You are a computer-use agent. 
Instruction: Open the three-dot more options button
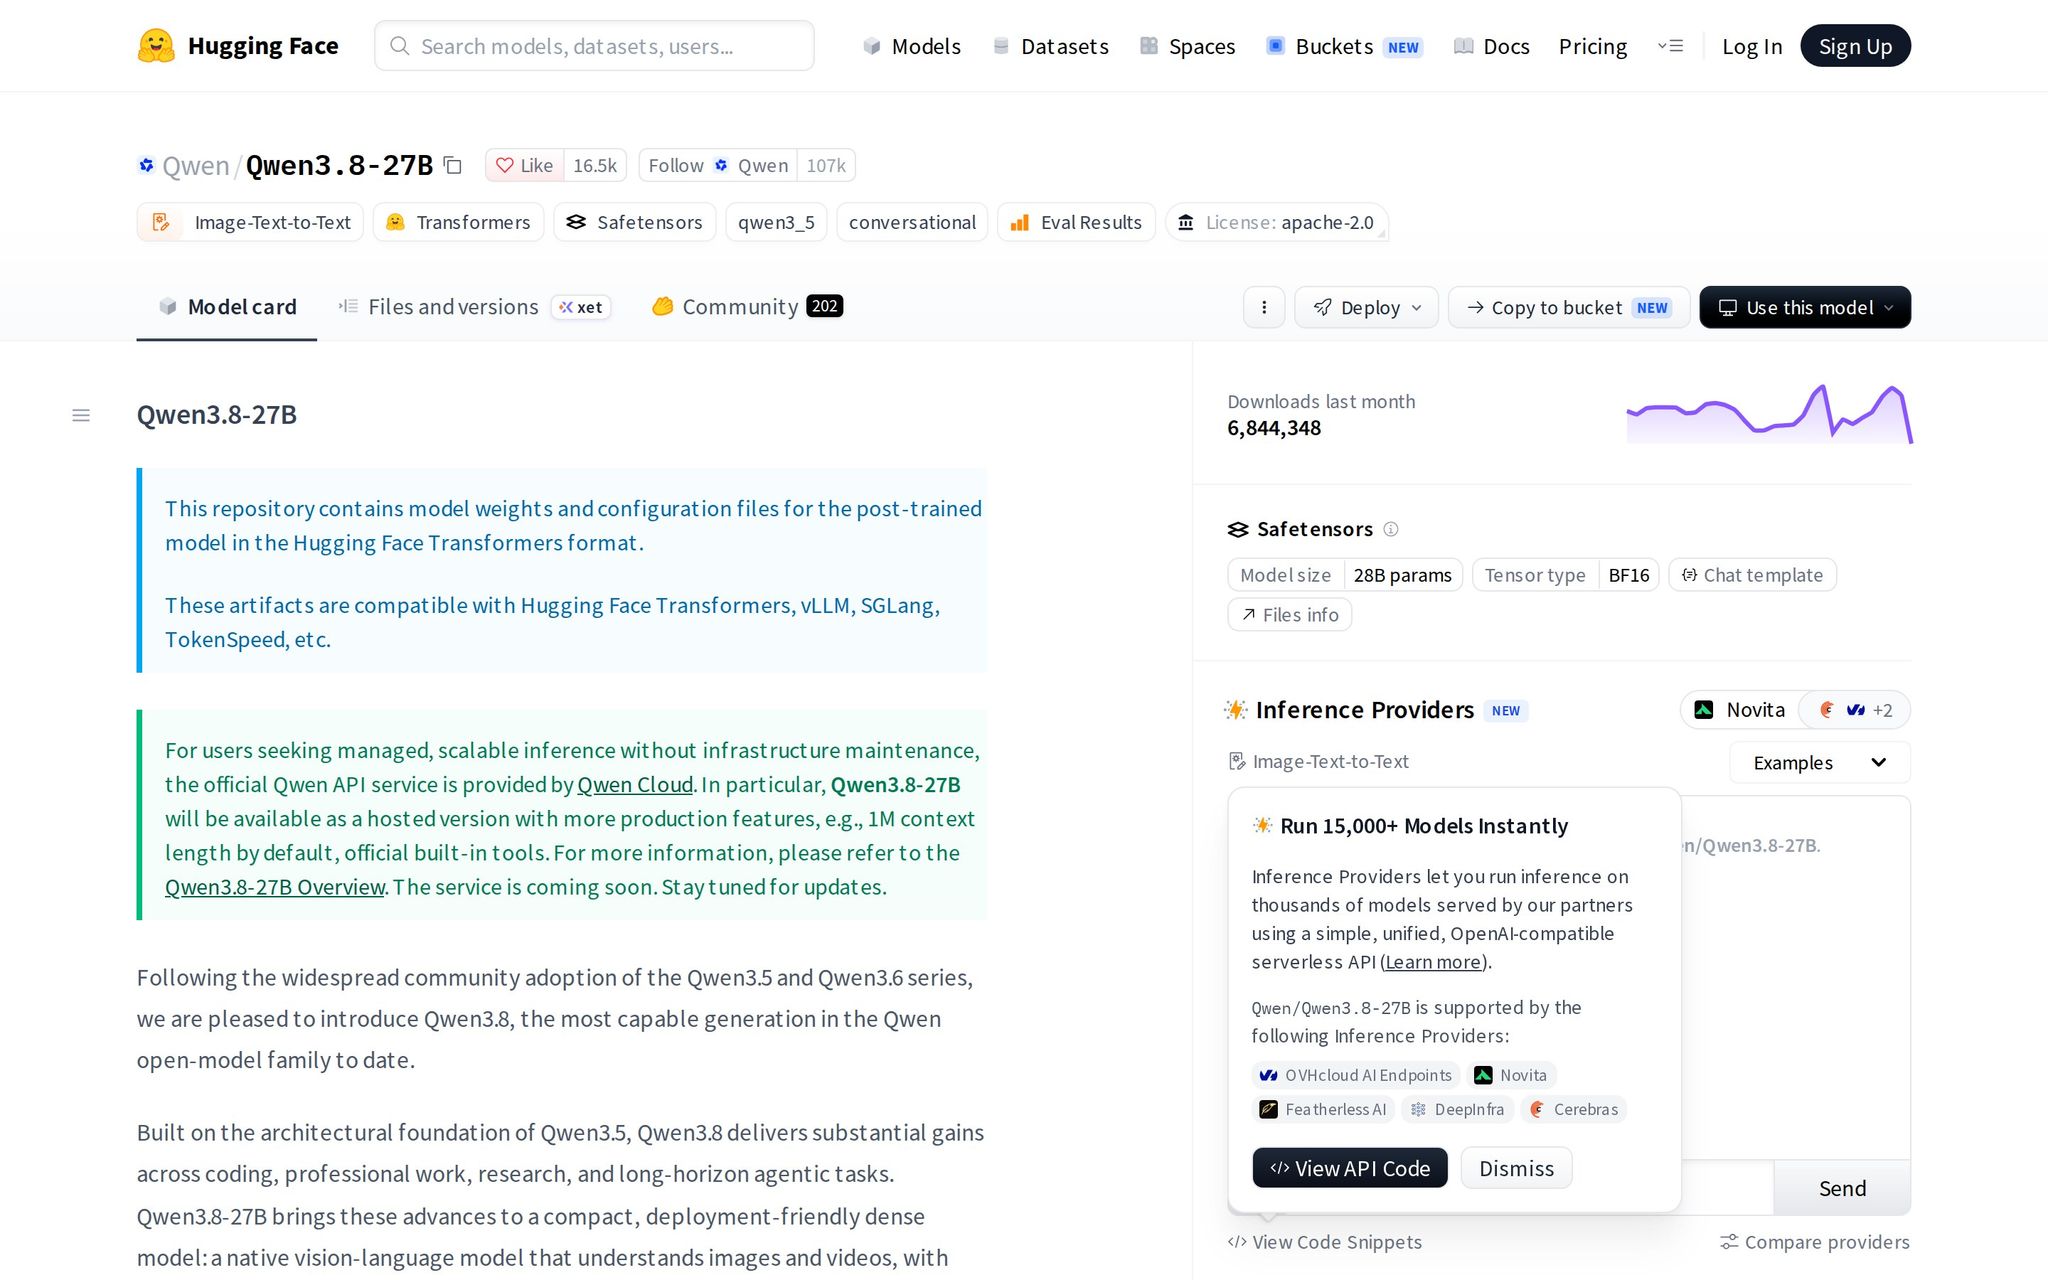[1264, 307]
